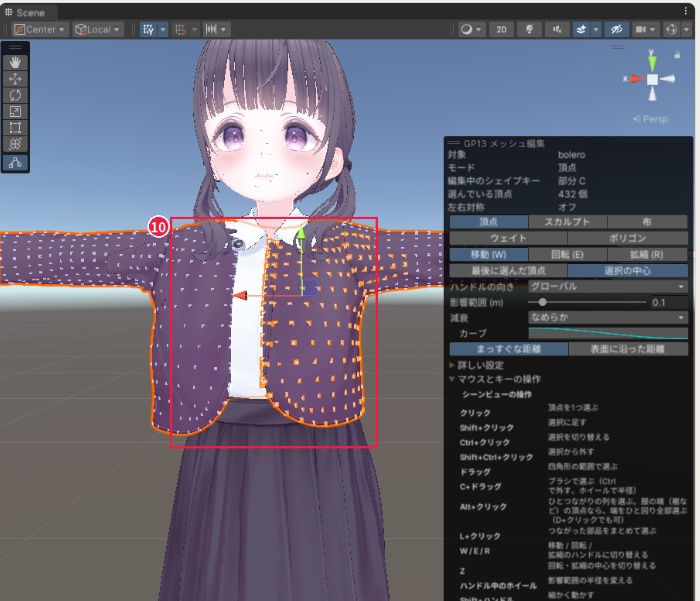Screen dimensions: 700x601
Task: Select まっすぐな距離 distance mode
Action: [x=508, y=349]
